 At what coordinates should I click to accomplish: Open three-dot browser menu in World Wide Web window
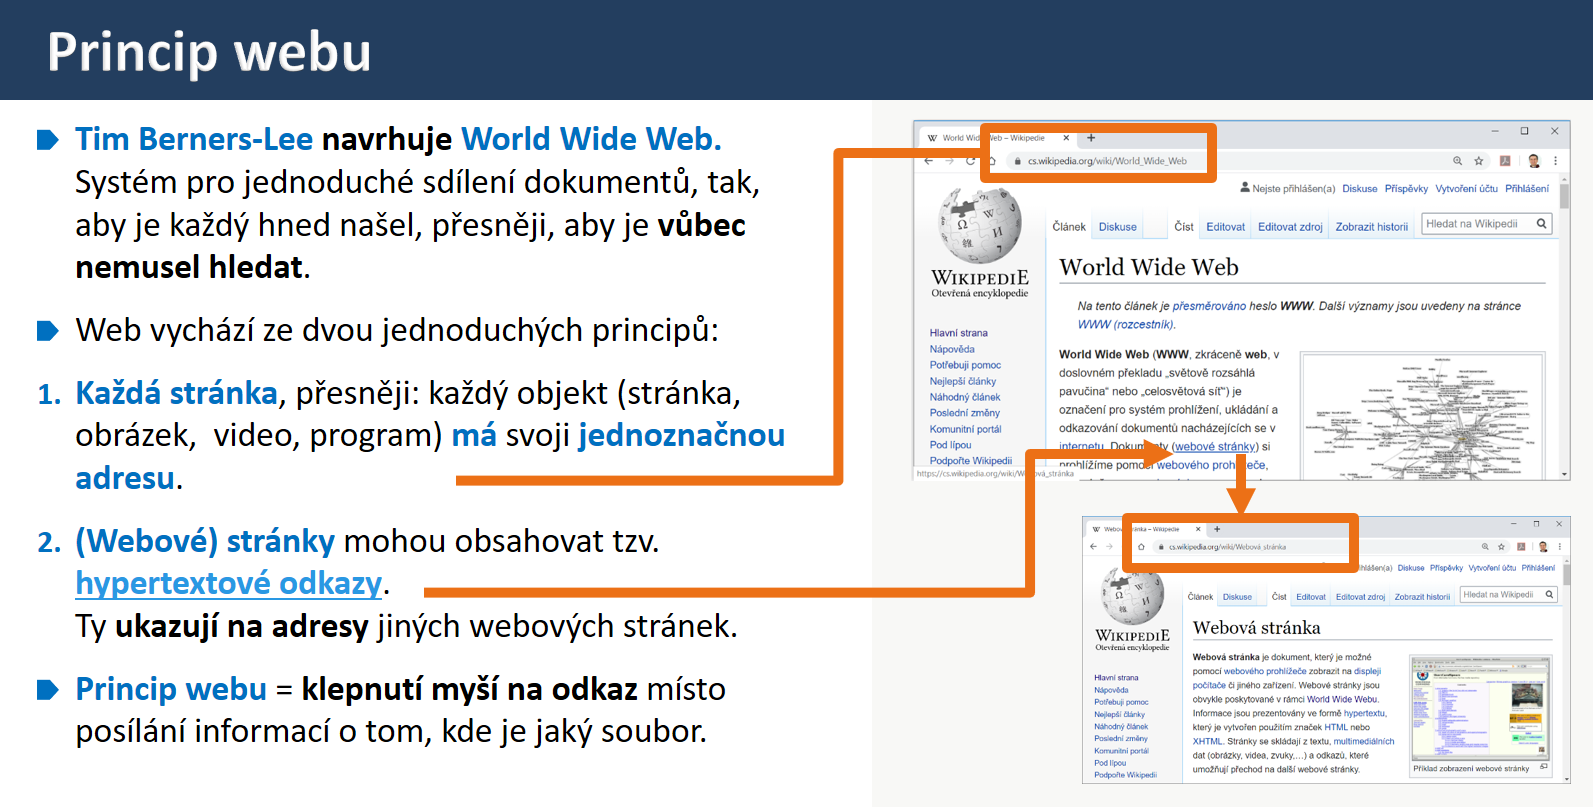(1555, 161)
